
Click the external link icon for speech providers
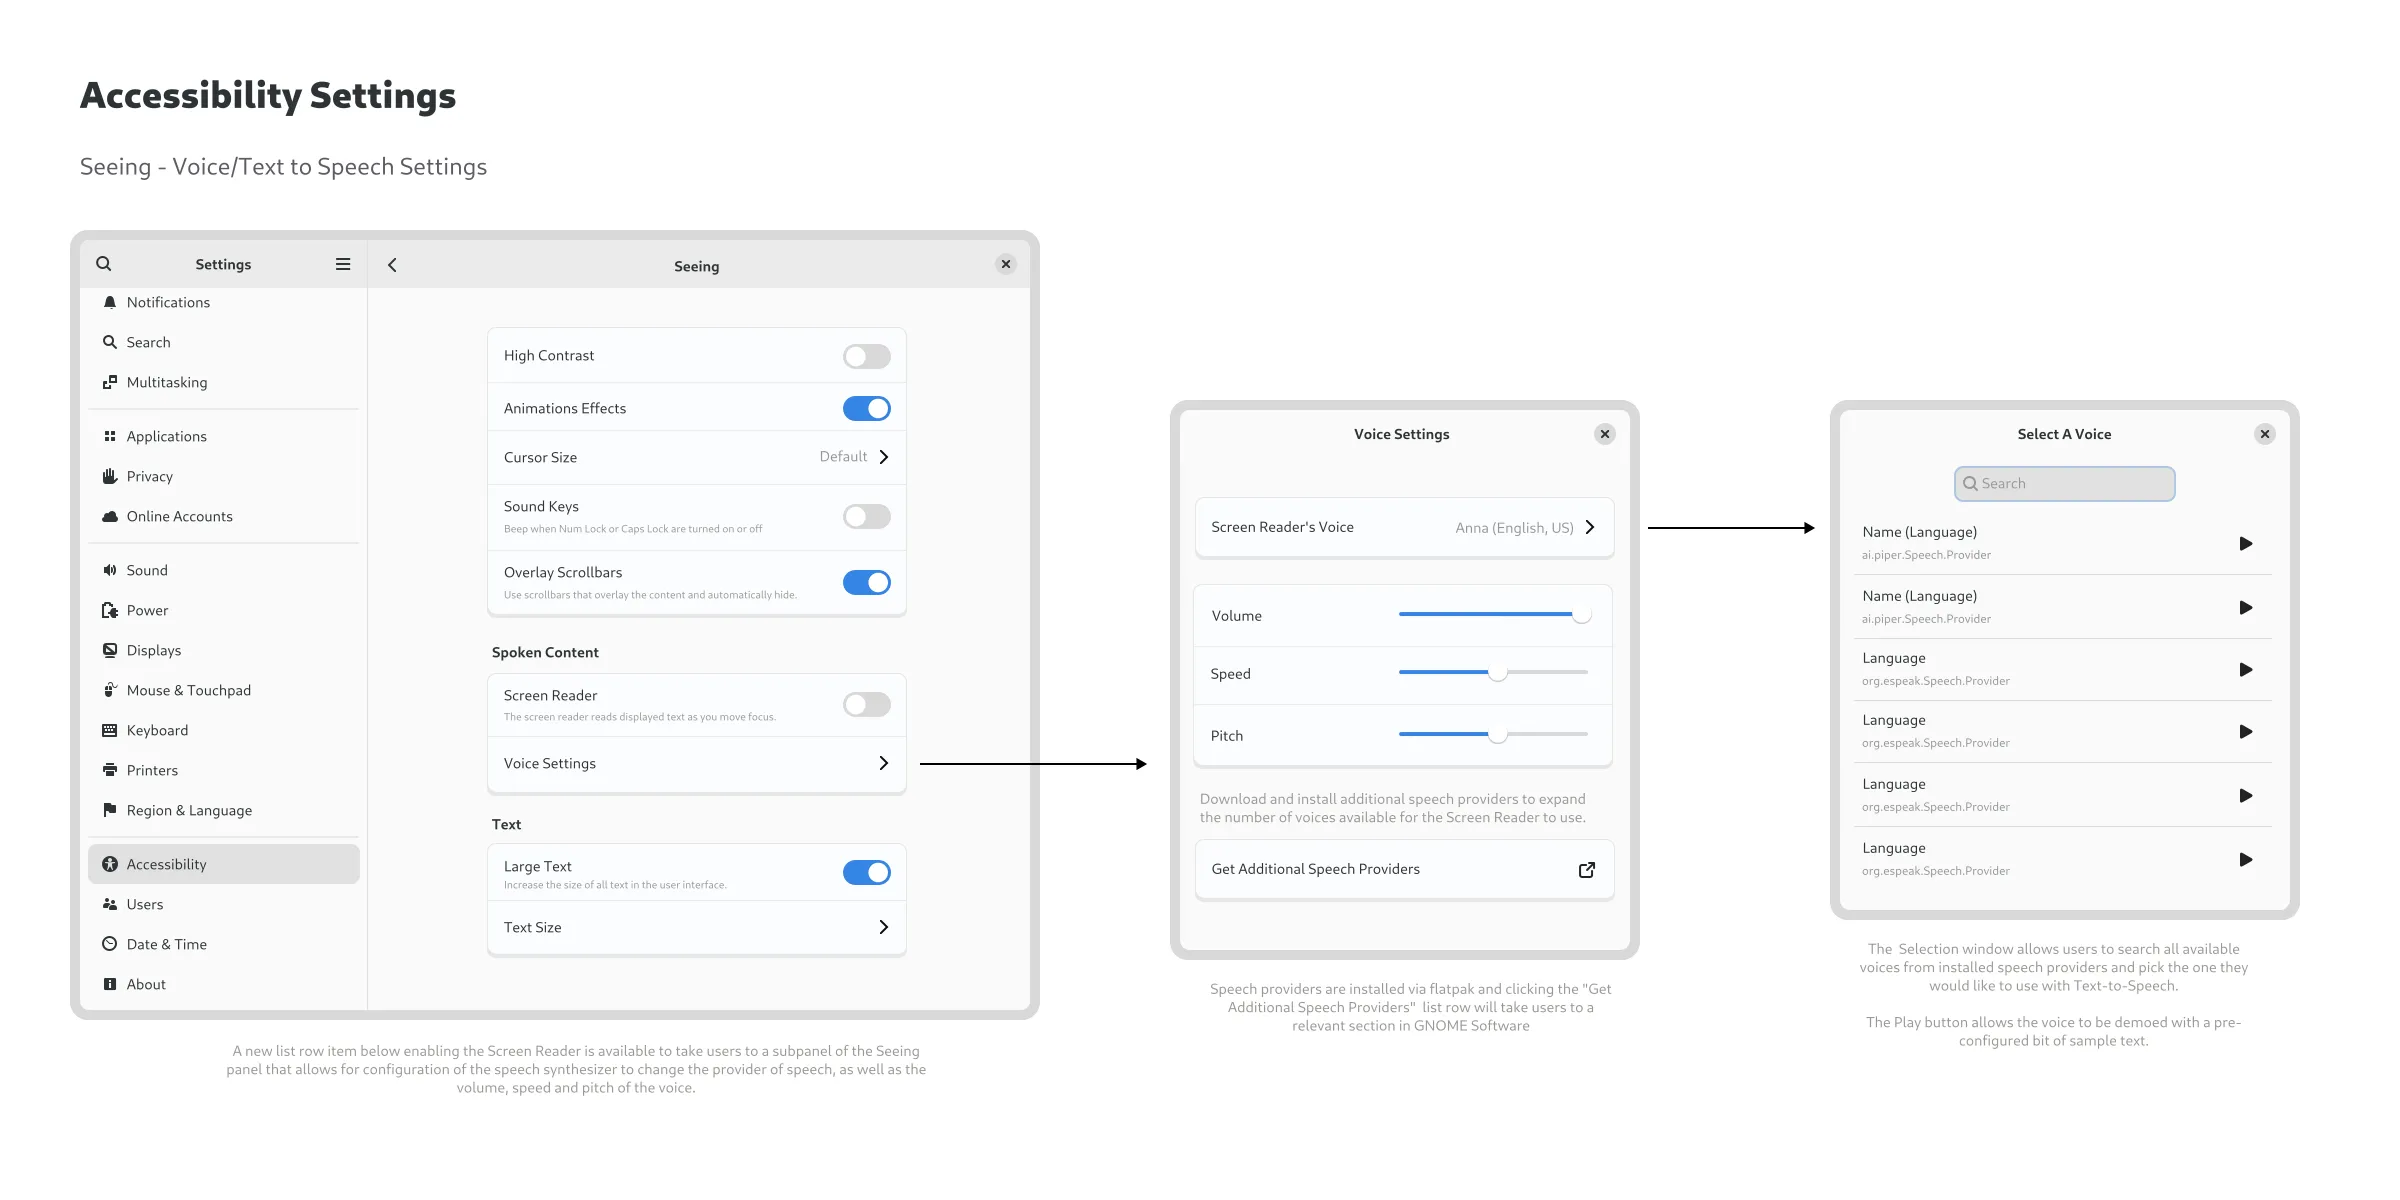[1586, 870]
